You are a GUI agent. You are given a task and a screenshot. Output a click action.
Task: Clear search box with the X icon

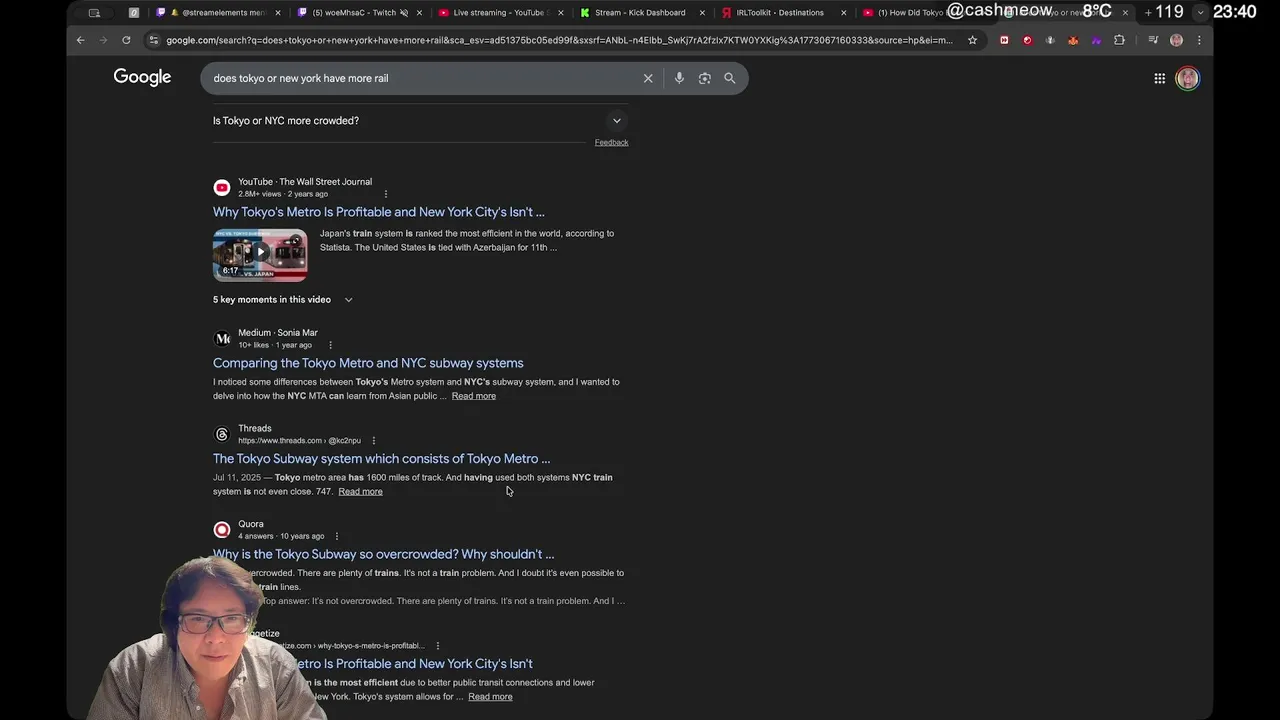click(x=648, y=78)
